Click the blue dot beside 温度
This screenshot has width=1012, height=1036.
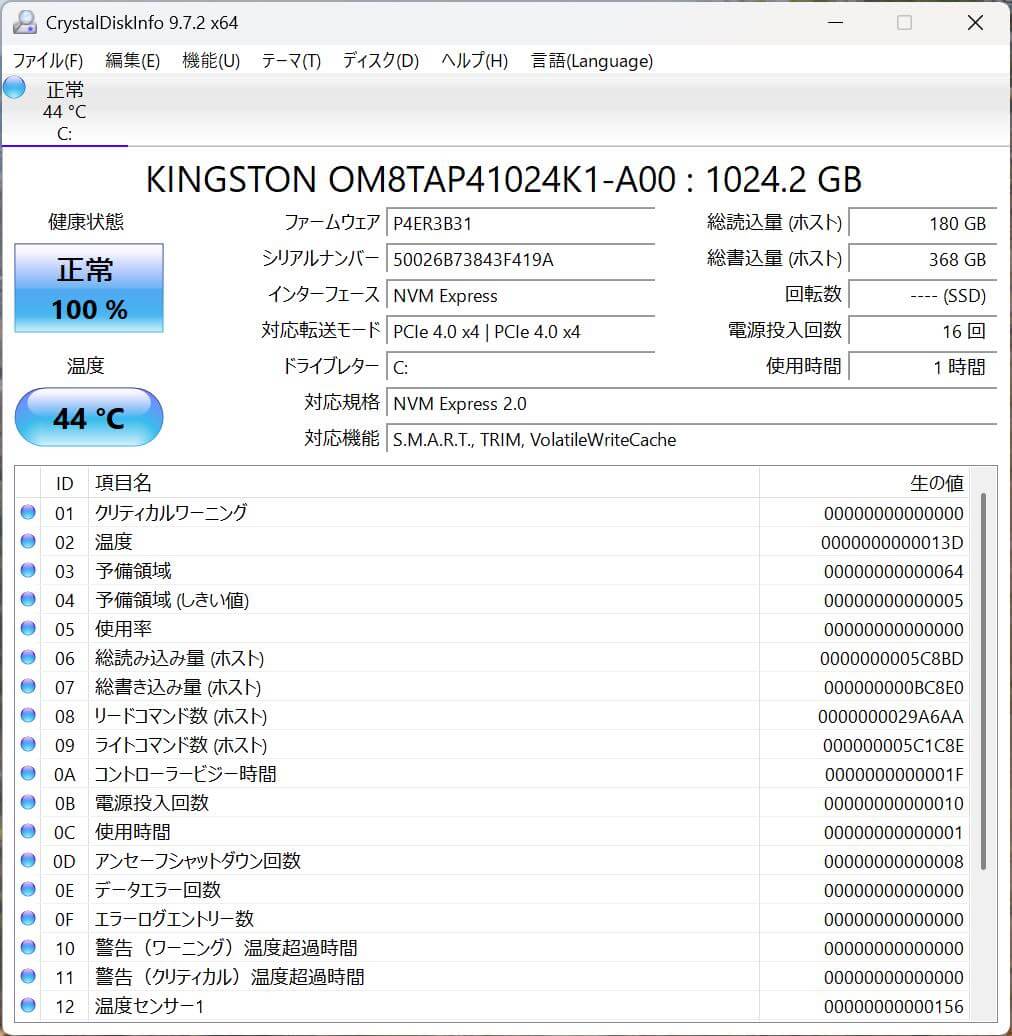[29, 542]
